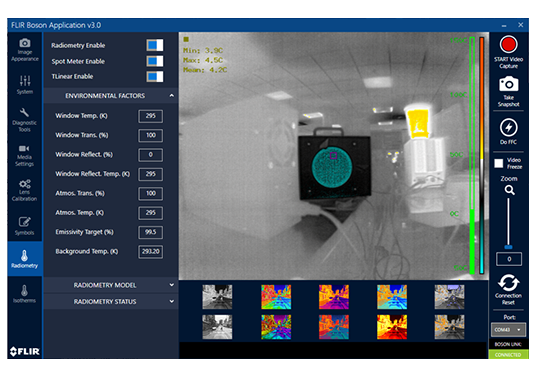Minimize the FLIR Boson Application window
This screenshot has height=370, width=536.
pyautogui.click(x=504, y=25)
